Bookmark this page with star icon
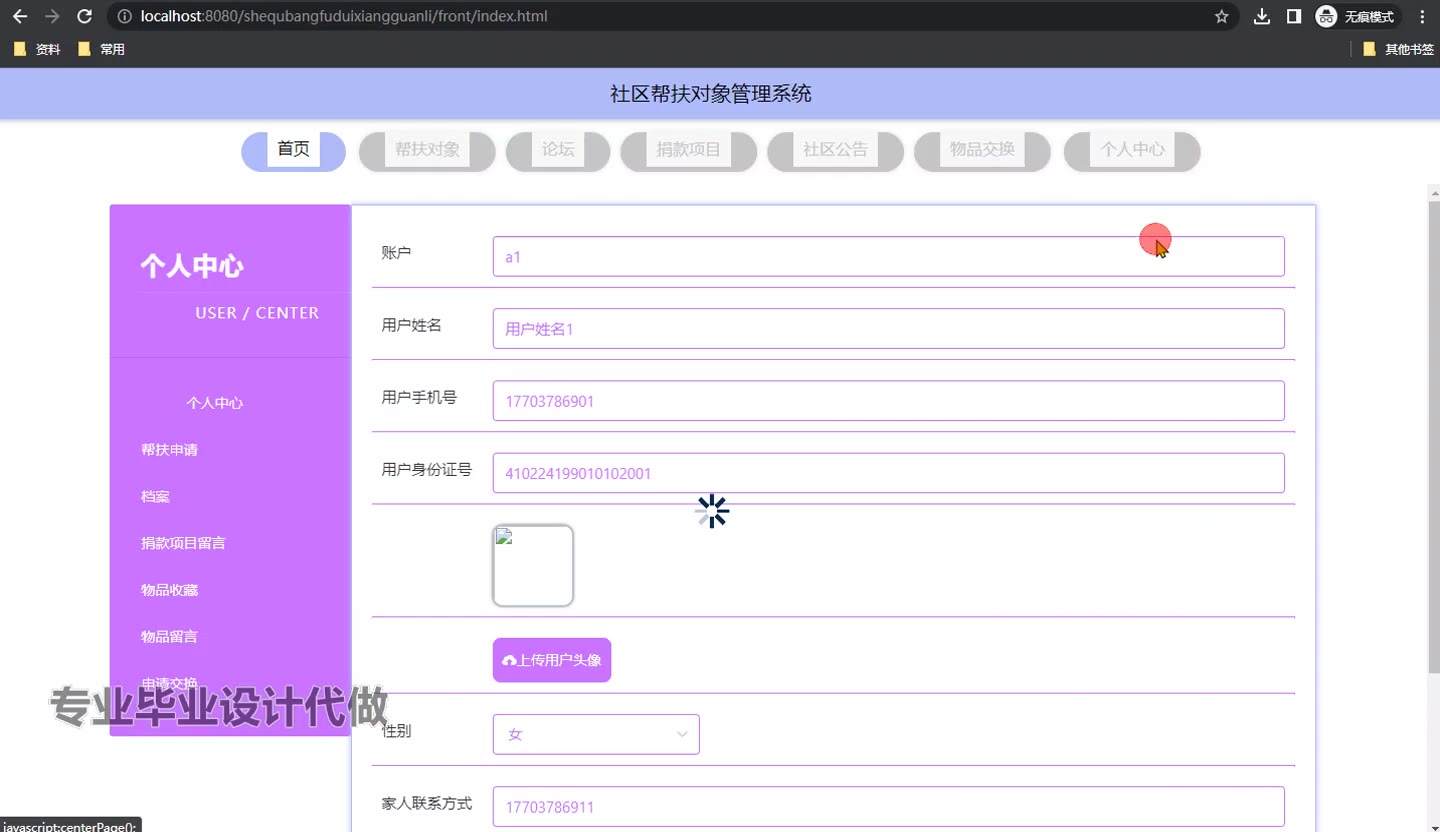This screenshot has height=832, width=1440. (x=1221, y=16)
